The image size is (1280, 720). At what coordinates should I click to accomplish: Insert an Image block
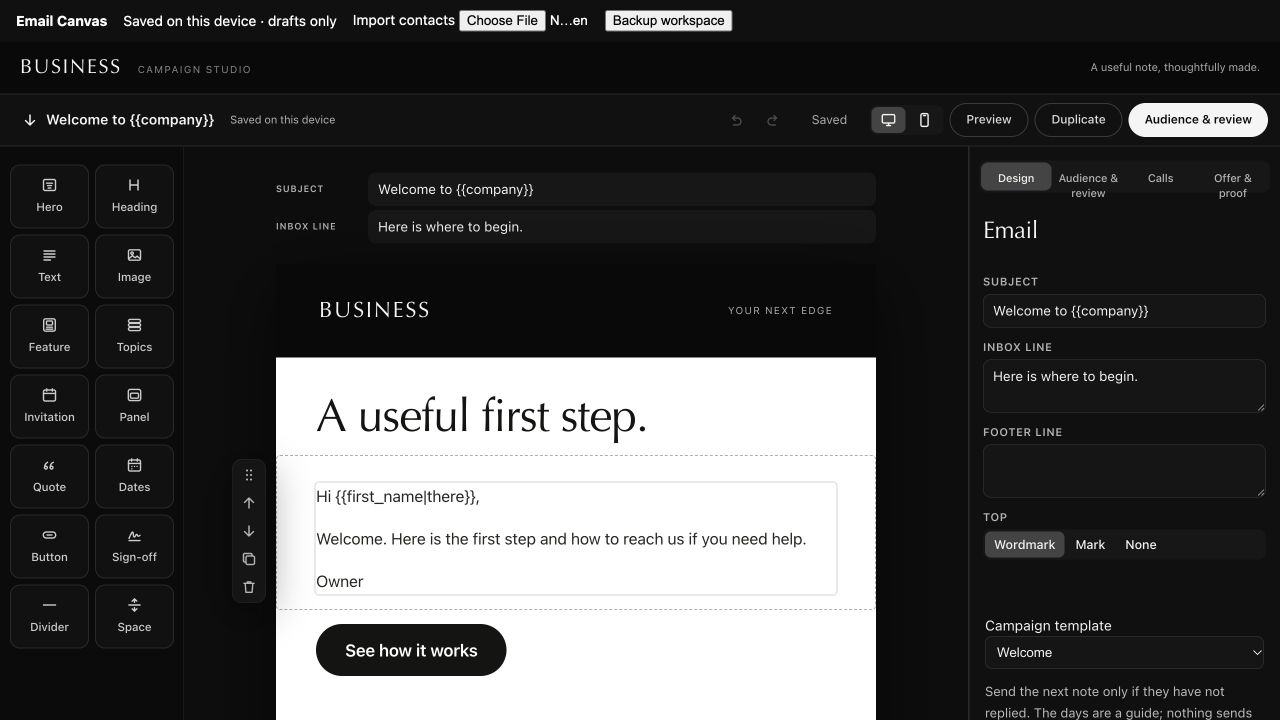134,266
